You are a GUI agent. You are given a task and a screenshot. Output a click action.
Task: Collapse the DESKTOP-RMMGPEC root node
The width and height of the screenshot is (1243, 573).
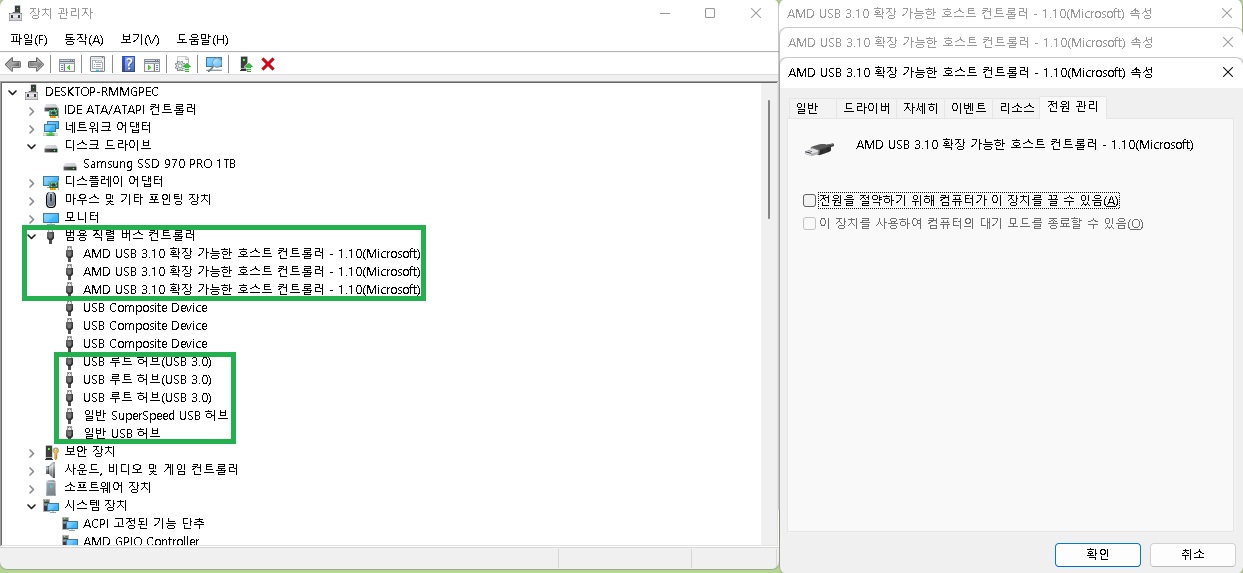(12, 92)
